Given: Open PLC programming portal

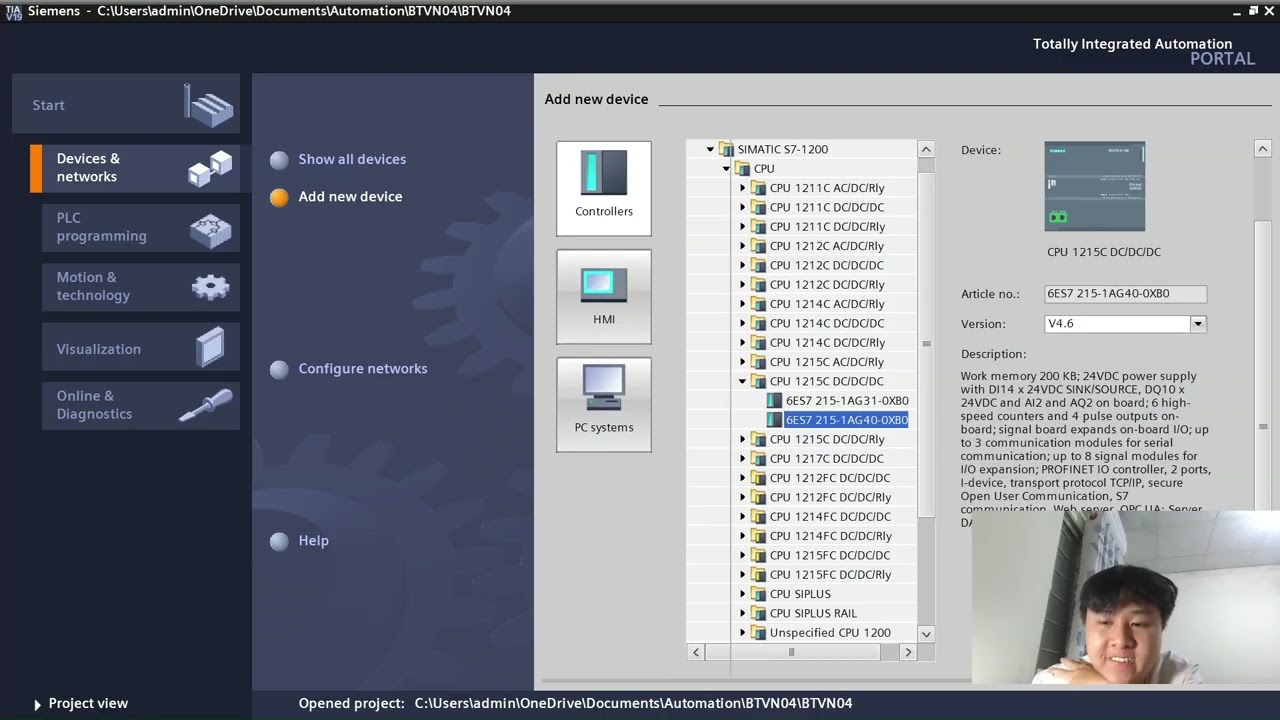Looking at the screenshot, I should click(141, 227).
